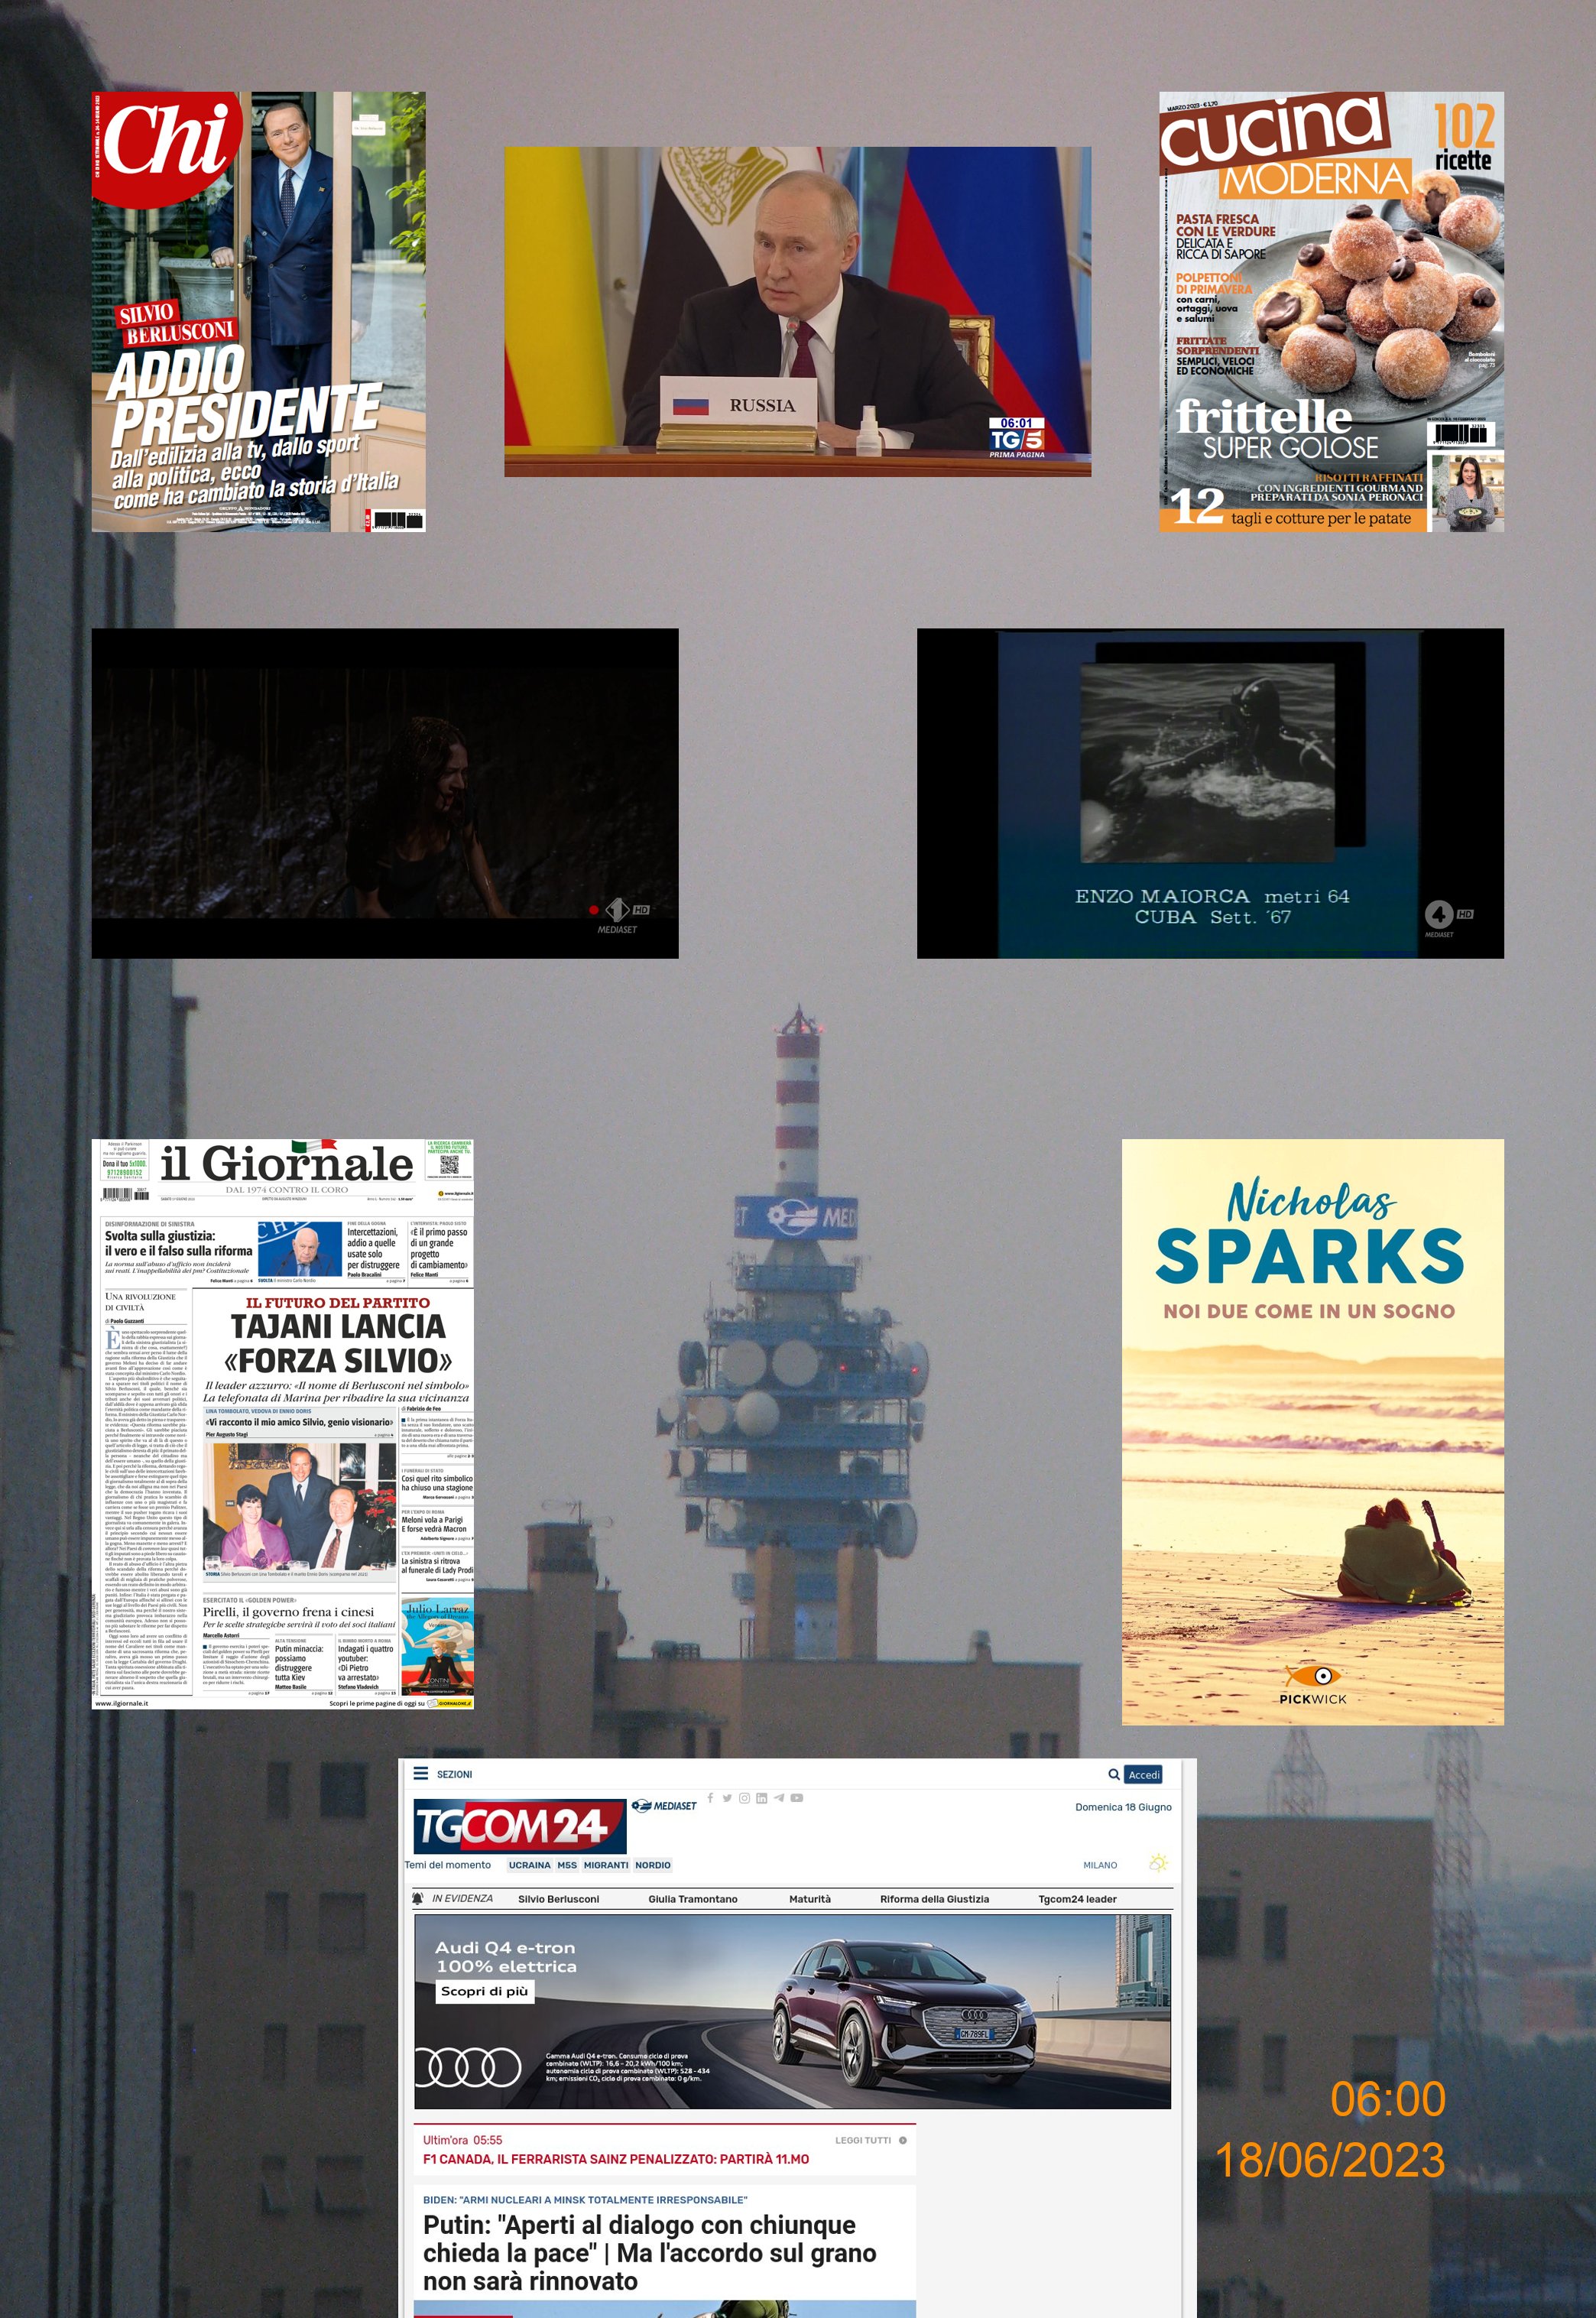This screenshot has height=2318, width=1596.
Task: Click the arrow icon next to LEGGI TUTTI
Action: click(x=903, y=2140)
